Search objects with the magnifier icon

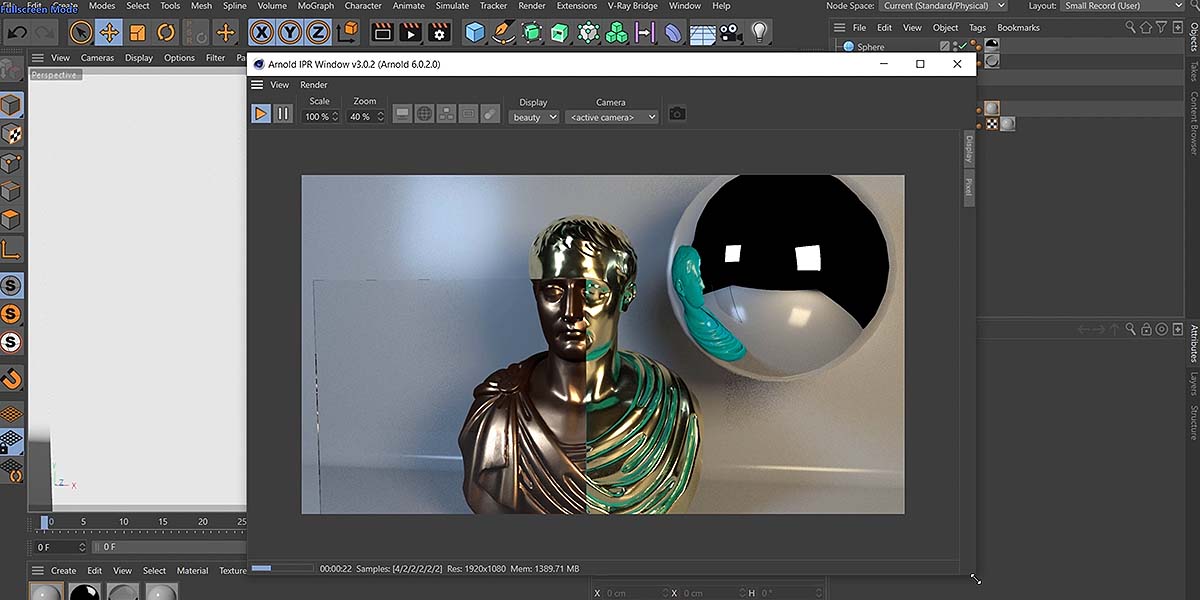pos(1130,27)
